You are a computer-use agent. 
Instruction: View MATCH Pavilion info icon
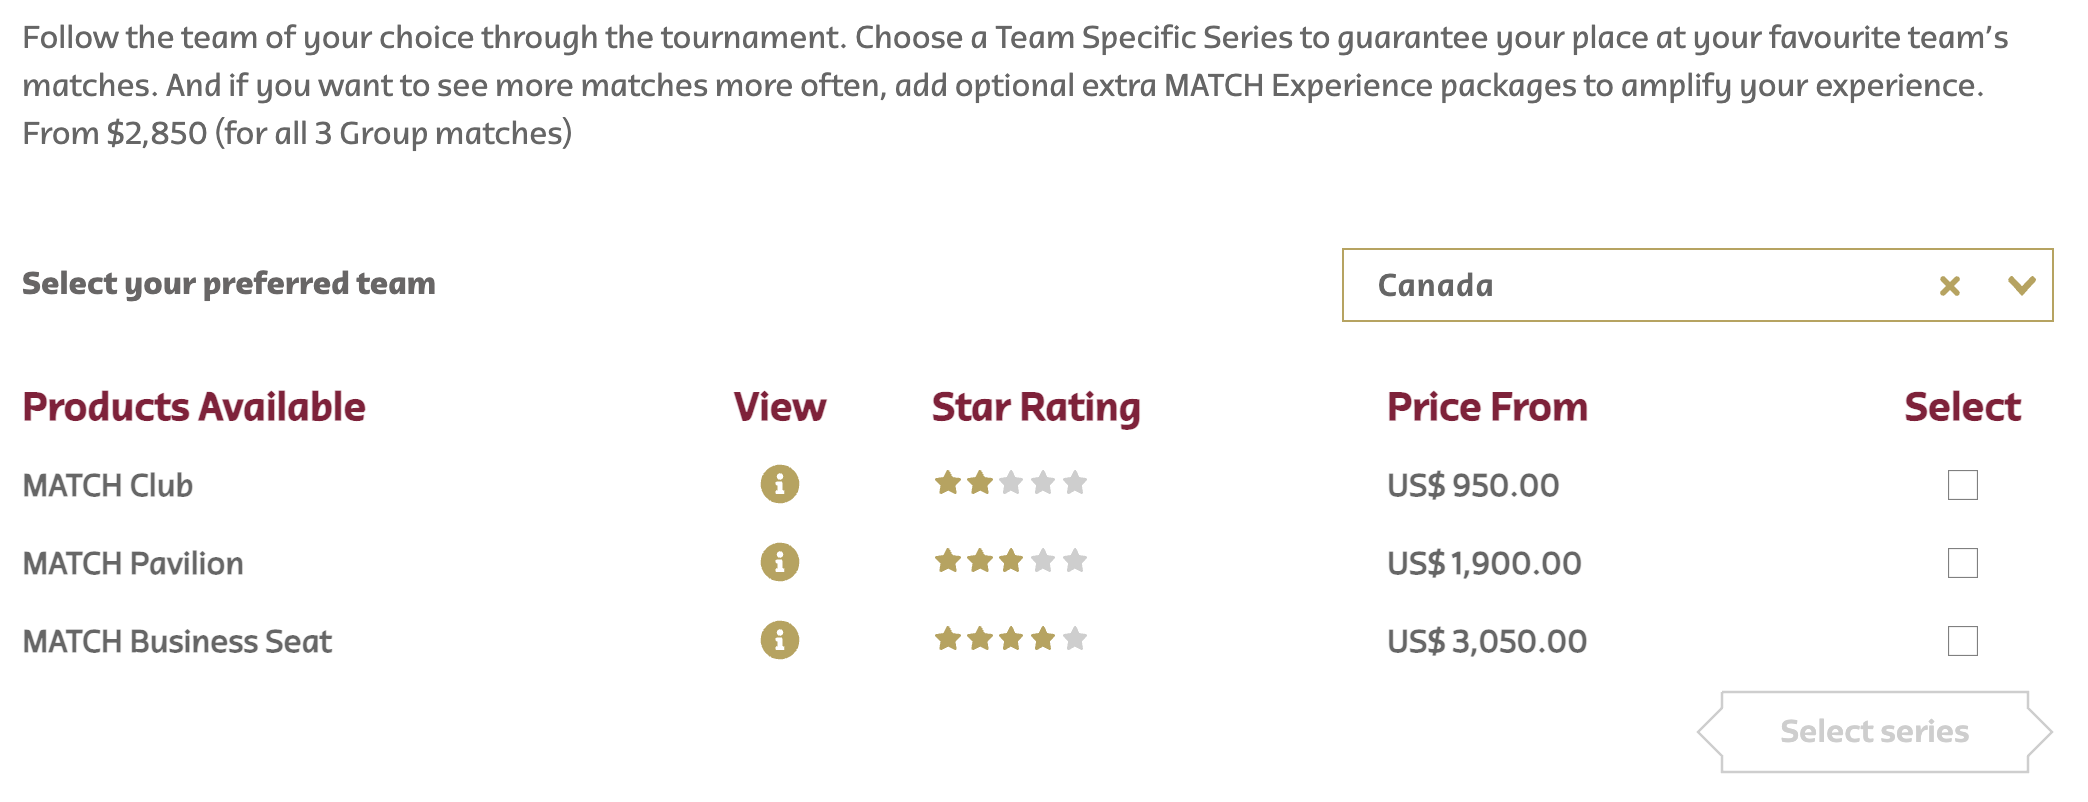pos(779,562)
